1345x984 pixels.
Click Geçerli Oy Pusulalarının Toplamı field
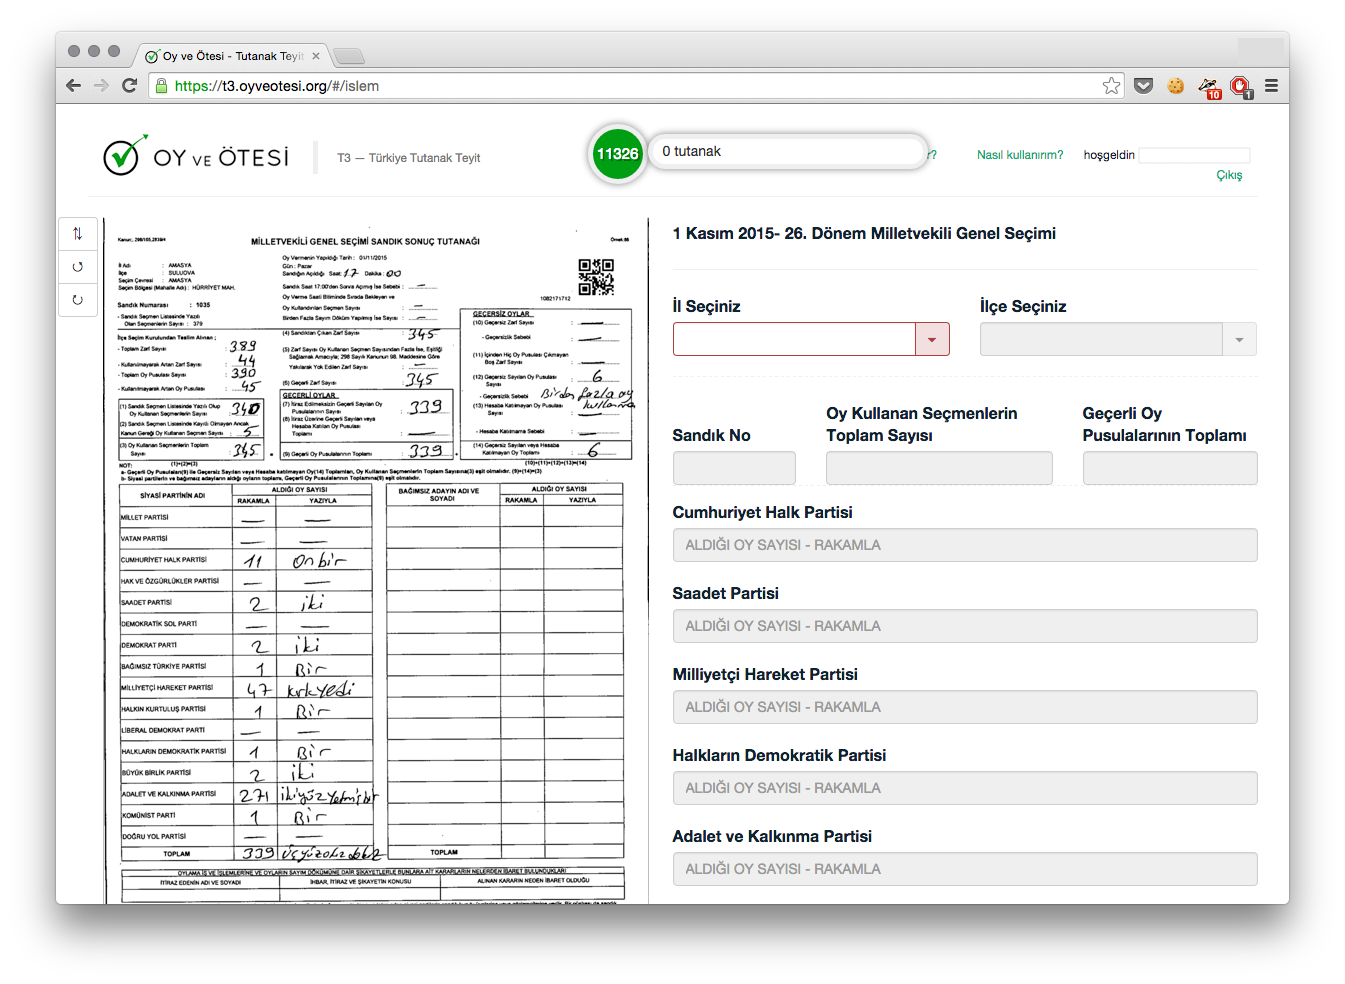point(1170,468)
